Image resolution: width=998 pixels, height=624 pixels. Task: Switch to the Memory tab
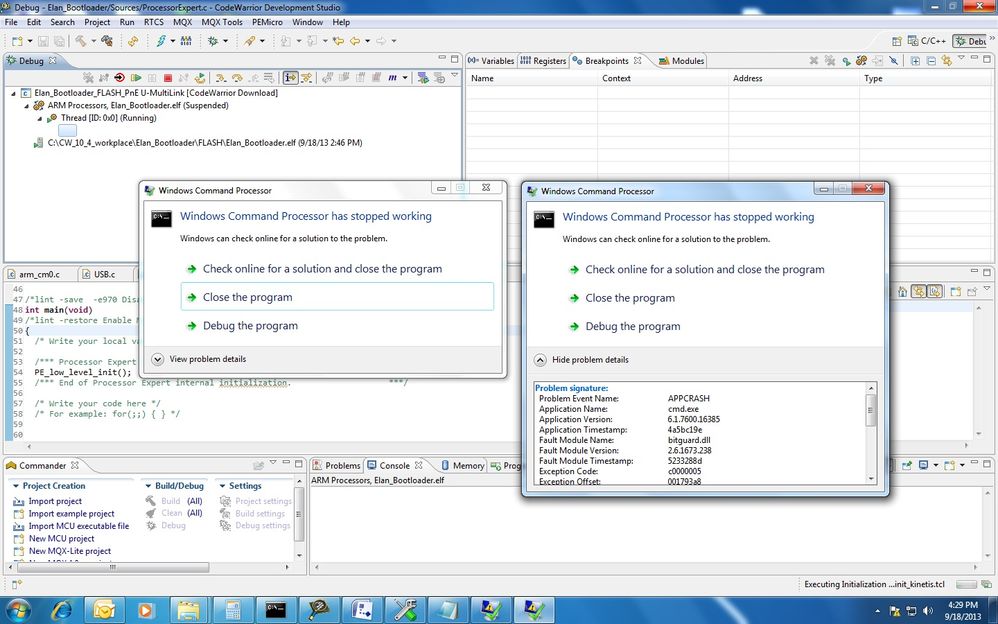click(x=463, y=465)
